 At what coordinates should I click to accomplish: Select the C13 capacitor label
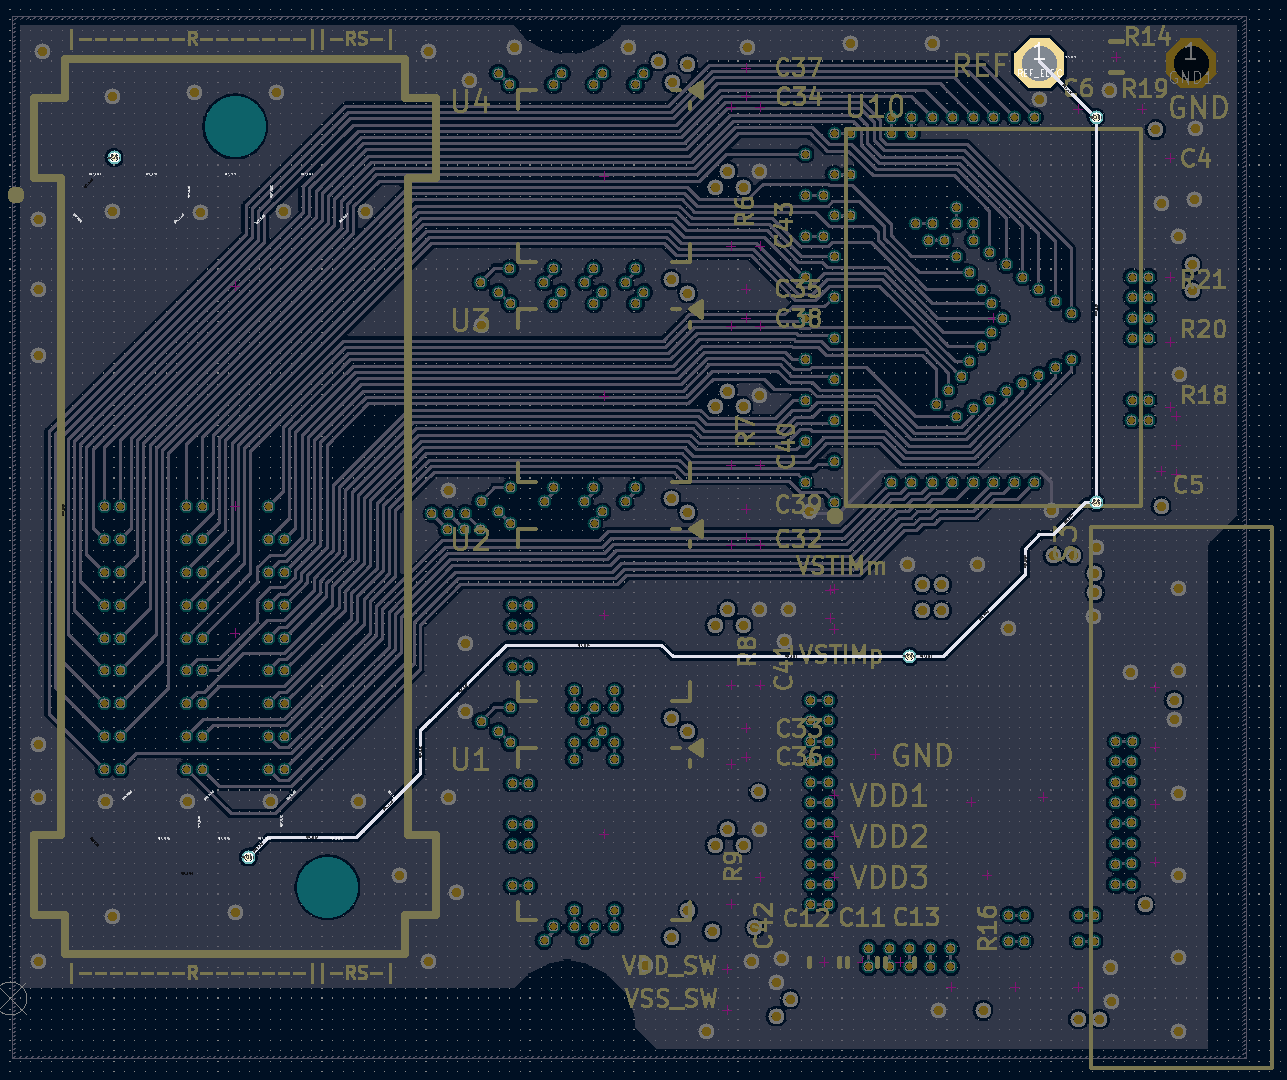(916, 917)
